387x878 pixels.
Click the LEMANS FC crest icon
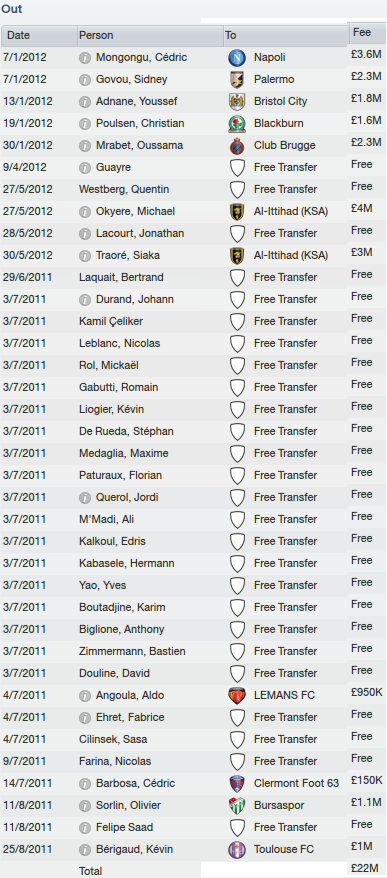click(237, 695)
